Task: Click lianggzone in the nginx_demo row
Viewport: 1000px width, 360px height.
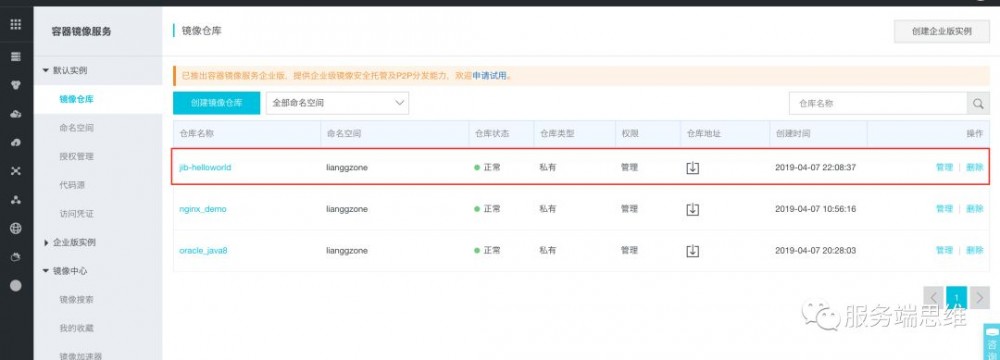Action: [347, 209]
